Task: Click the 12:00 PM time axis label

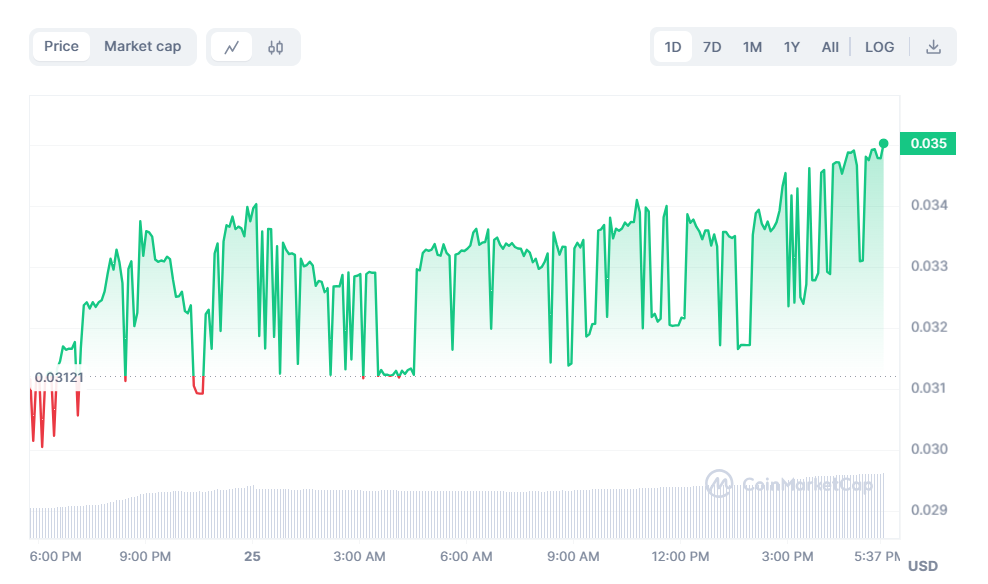Action: [680, 556]
